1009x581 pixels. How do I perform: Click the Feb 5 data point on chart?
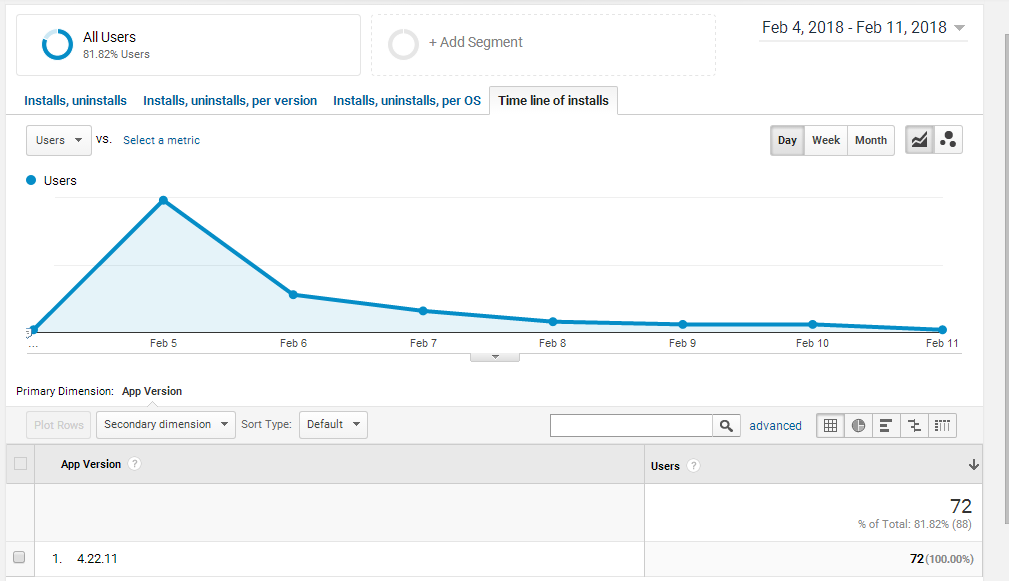[163, 201]
